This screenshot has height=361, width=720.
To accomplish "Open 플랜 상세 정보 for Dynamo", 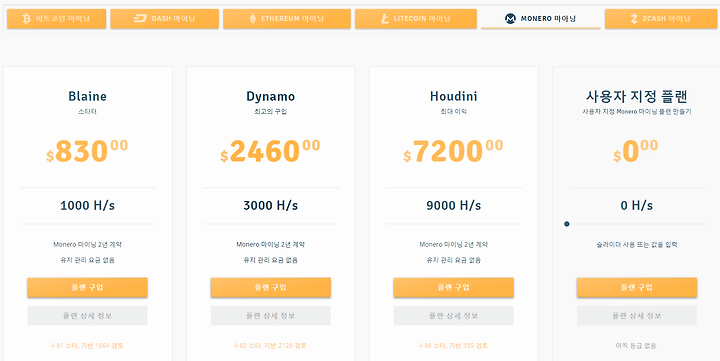I will click(x=270, y=316).
